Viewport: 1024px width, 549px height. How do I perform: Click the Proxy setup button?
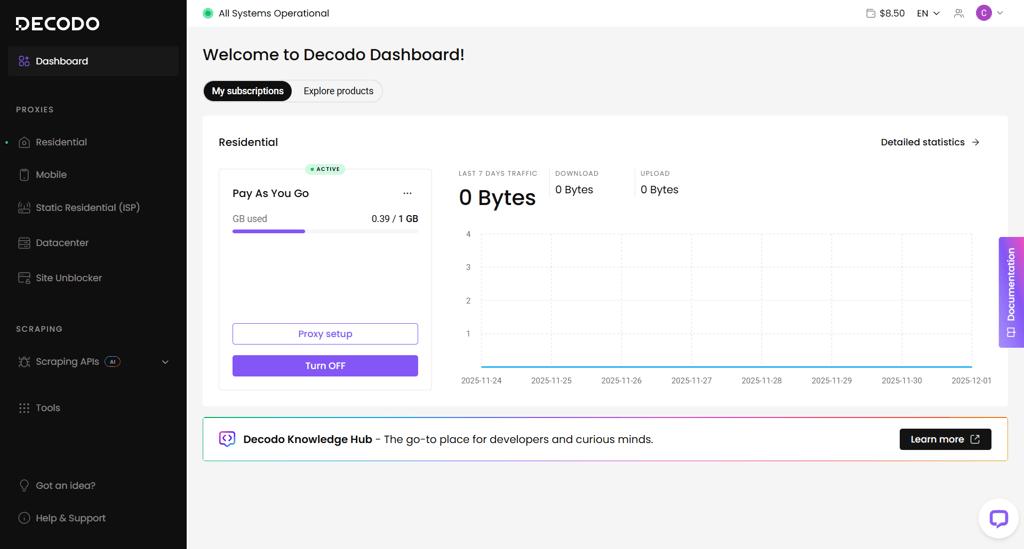[x=325, y=334]
